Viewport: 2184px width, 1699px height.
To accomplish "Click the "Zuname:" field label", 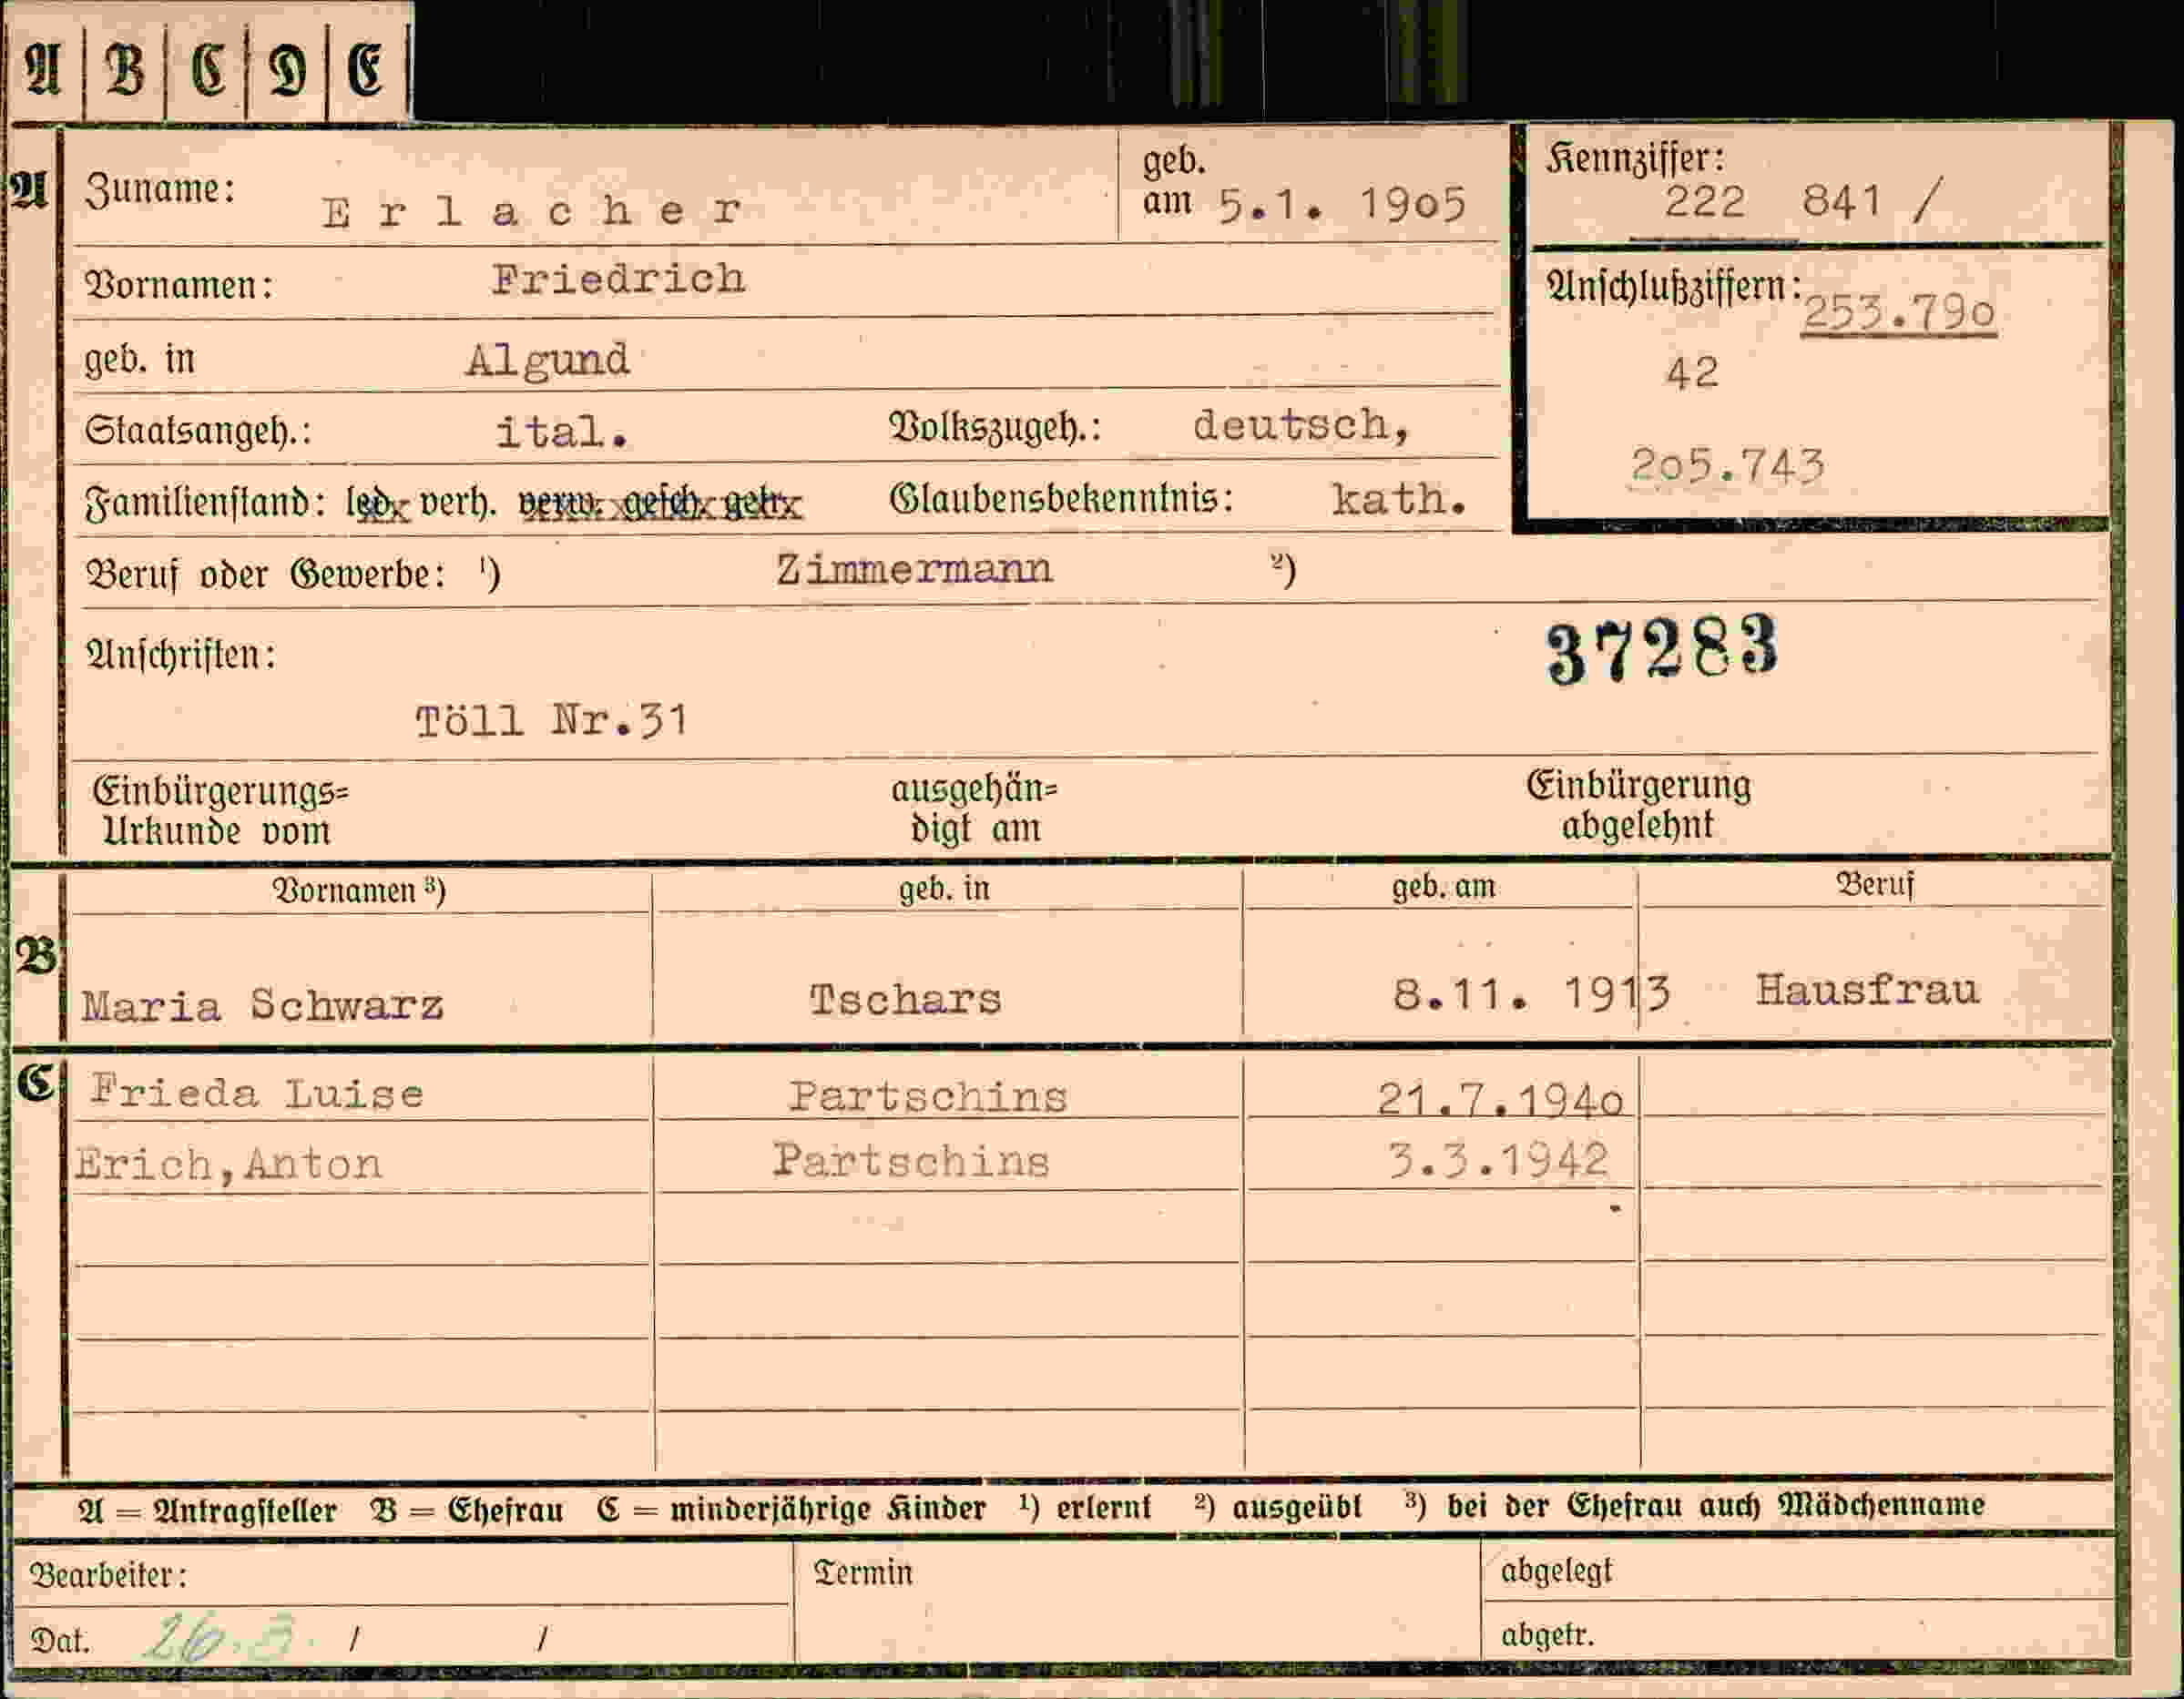I will pyautogui.click(x=160, y=189).
